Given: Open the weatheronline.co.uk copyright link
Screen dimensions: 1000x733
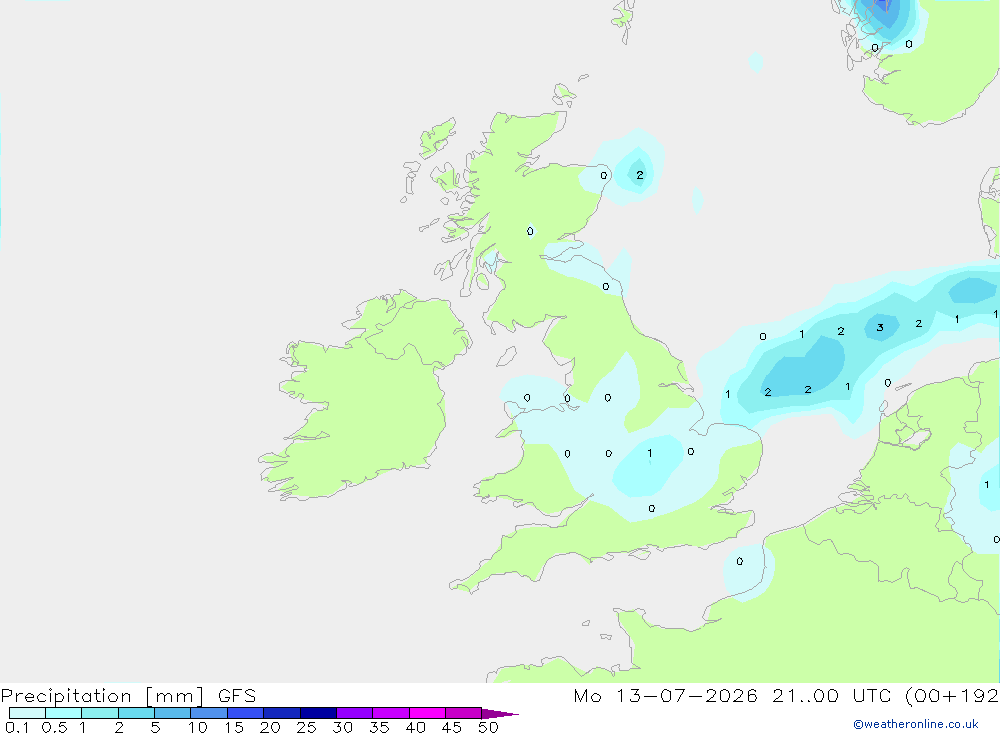Looking at the screenshot, I should pyautogui.click(x=915, y=724).
